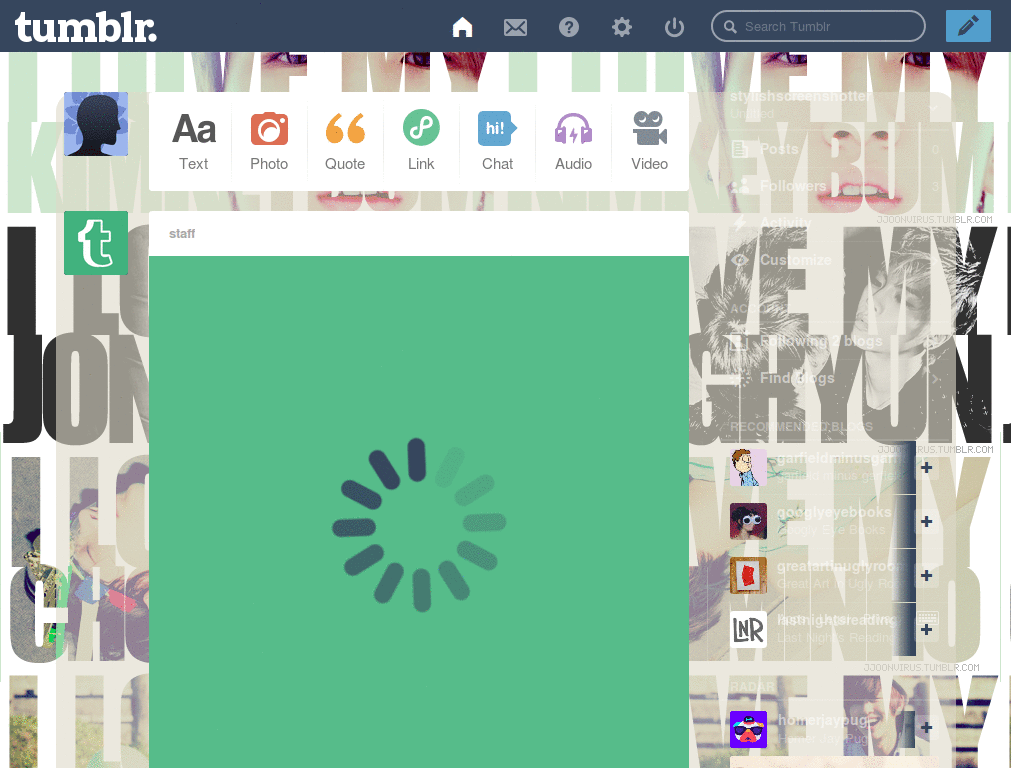The width and height of the screenshot is (1024, 768).
Task: Create a new Text post
Action: point(194,141)
